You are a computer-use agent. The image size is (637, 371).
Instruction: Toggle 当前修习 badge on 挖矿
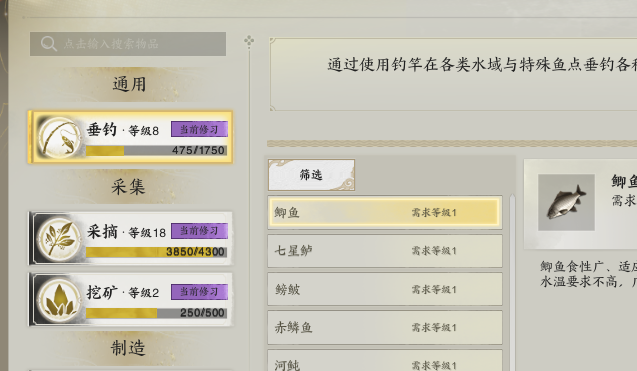(199, 292)
